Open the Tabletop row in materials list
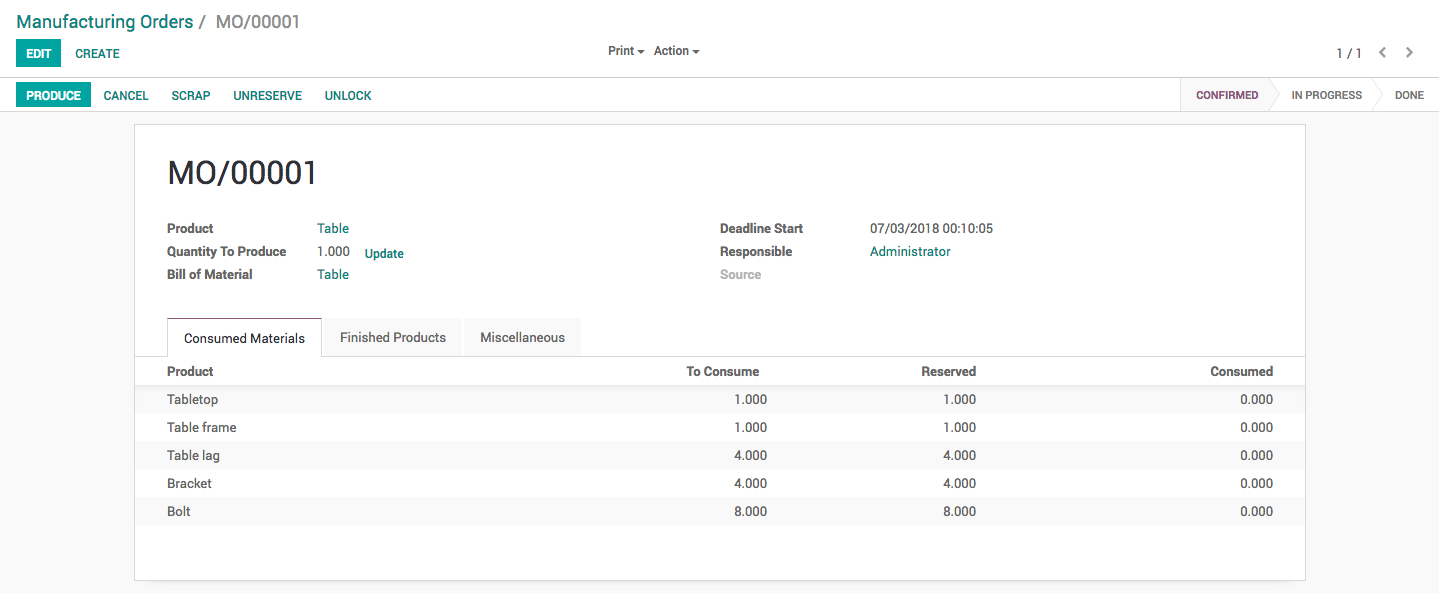Screen dimensions: 1439x593 193,400
